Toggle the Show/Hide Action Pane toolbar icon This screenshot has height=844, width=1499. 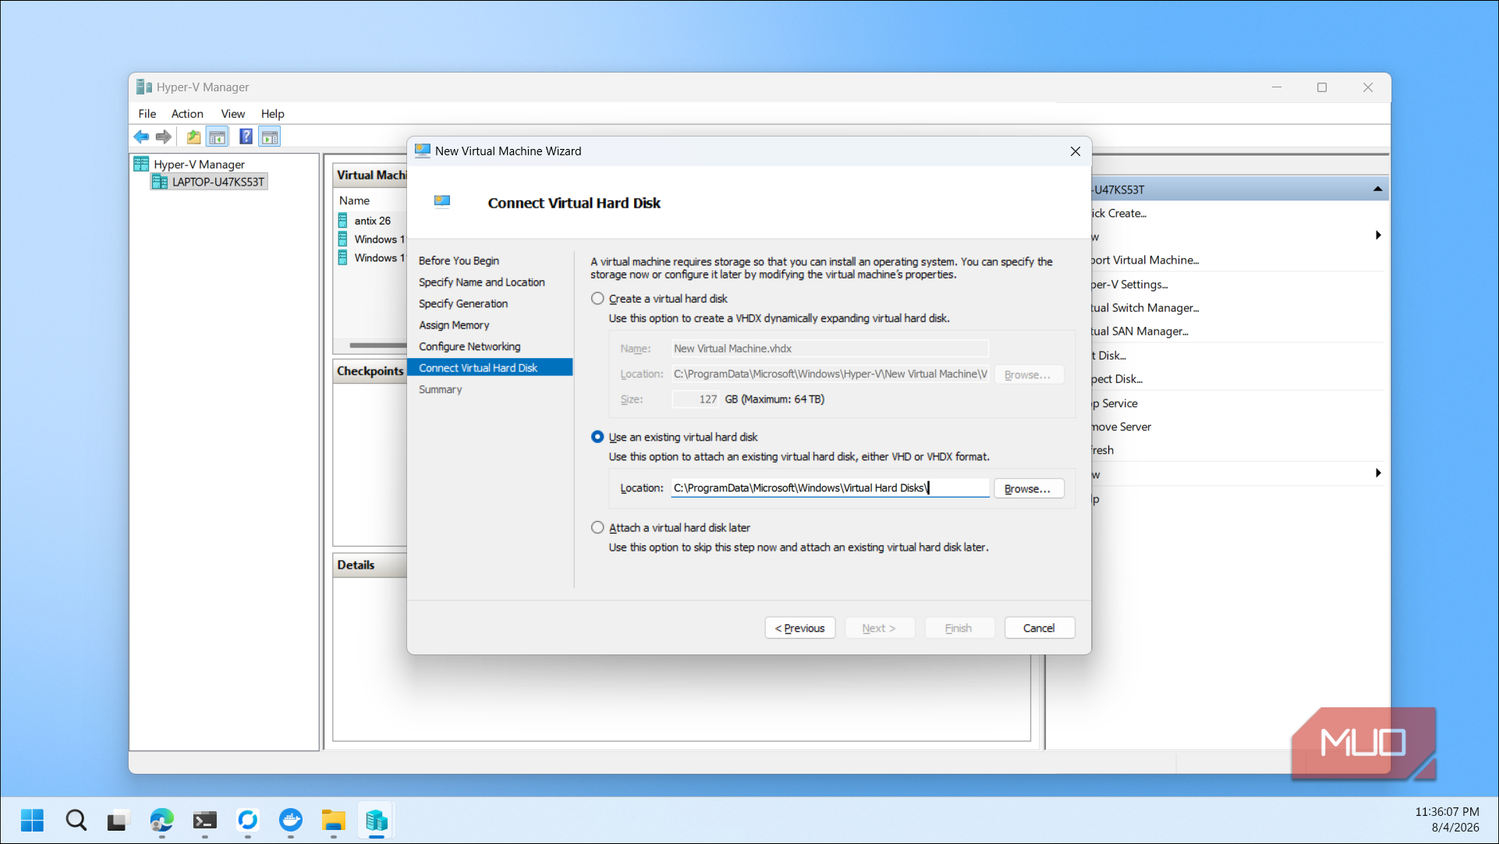pos(270,137)
